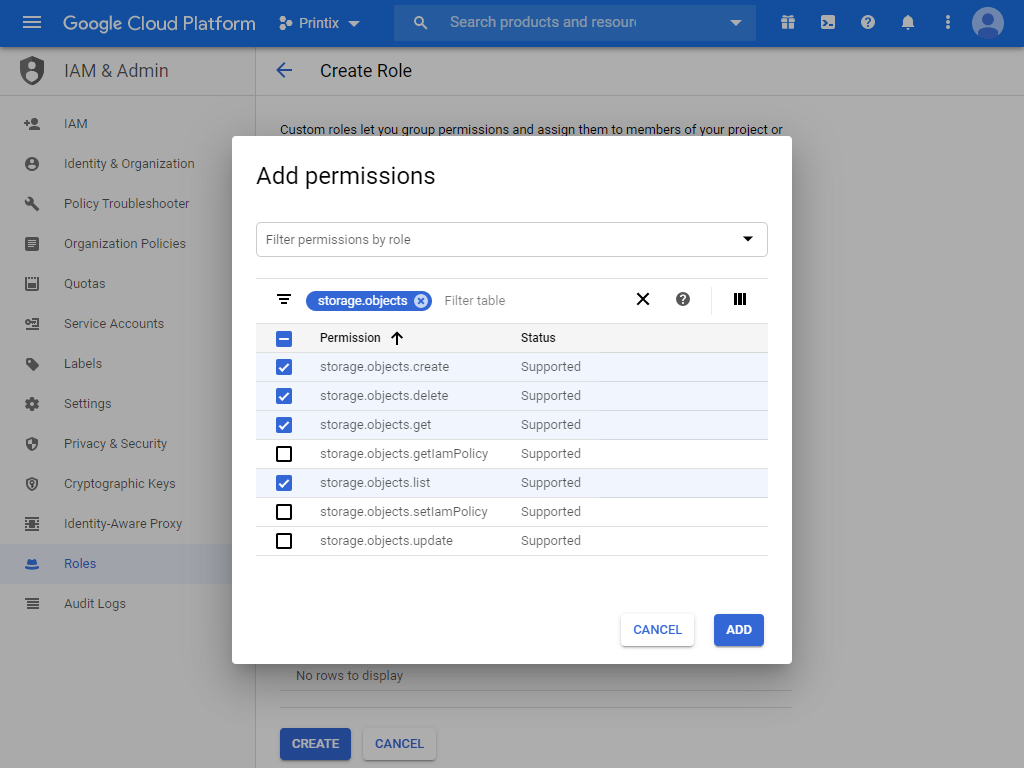The width and height of the screenshot is (1024, 768).
Task: Open the Printix project selector
Action: pyautogui.click(x=319, y=22)
